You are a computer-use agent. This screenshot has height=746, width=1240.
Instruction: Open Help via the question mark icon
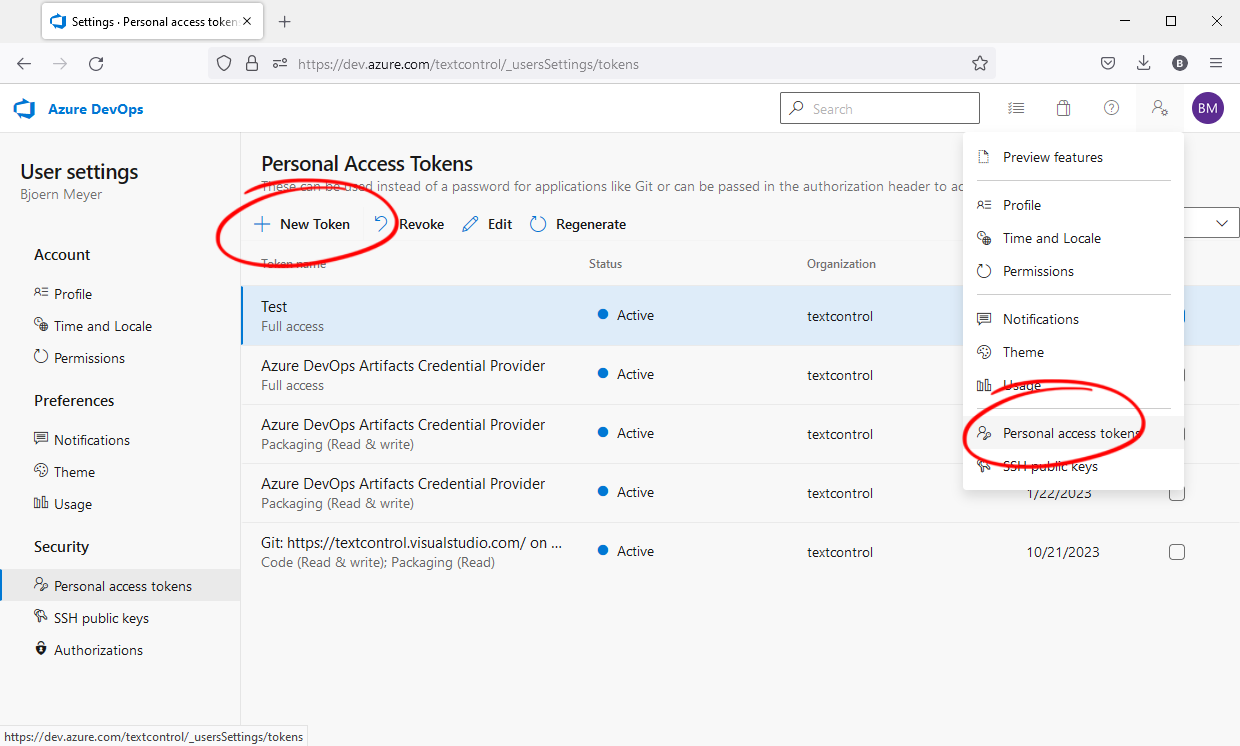tap(1111, 107)
